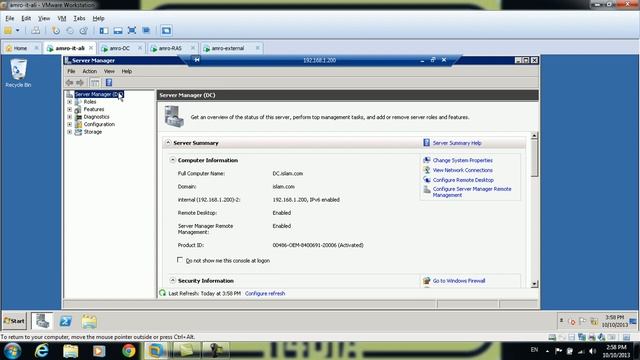The height and width of the screenshot is (360, 640).
Task: Check 'Do not show me this console at logon'
Action: pyautogui.click(x=180, y=260)
